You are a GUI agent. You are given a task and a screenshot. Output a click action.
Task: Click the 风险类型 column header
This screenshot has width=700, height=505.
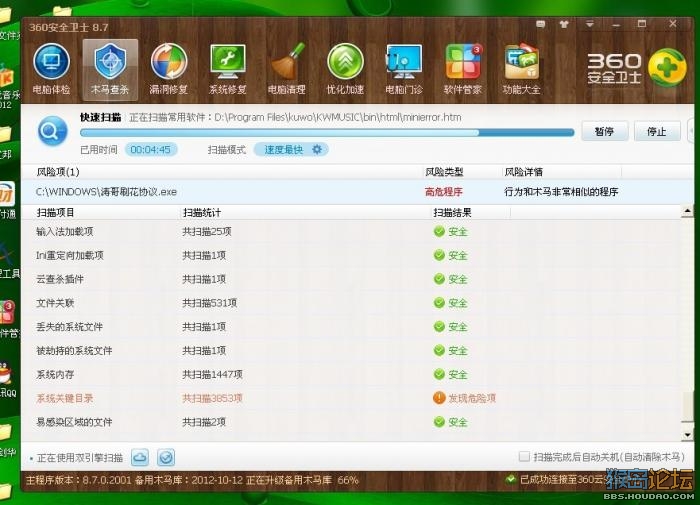click(444, 172)
